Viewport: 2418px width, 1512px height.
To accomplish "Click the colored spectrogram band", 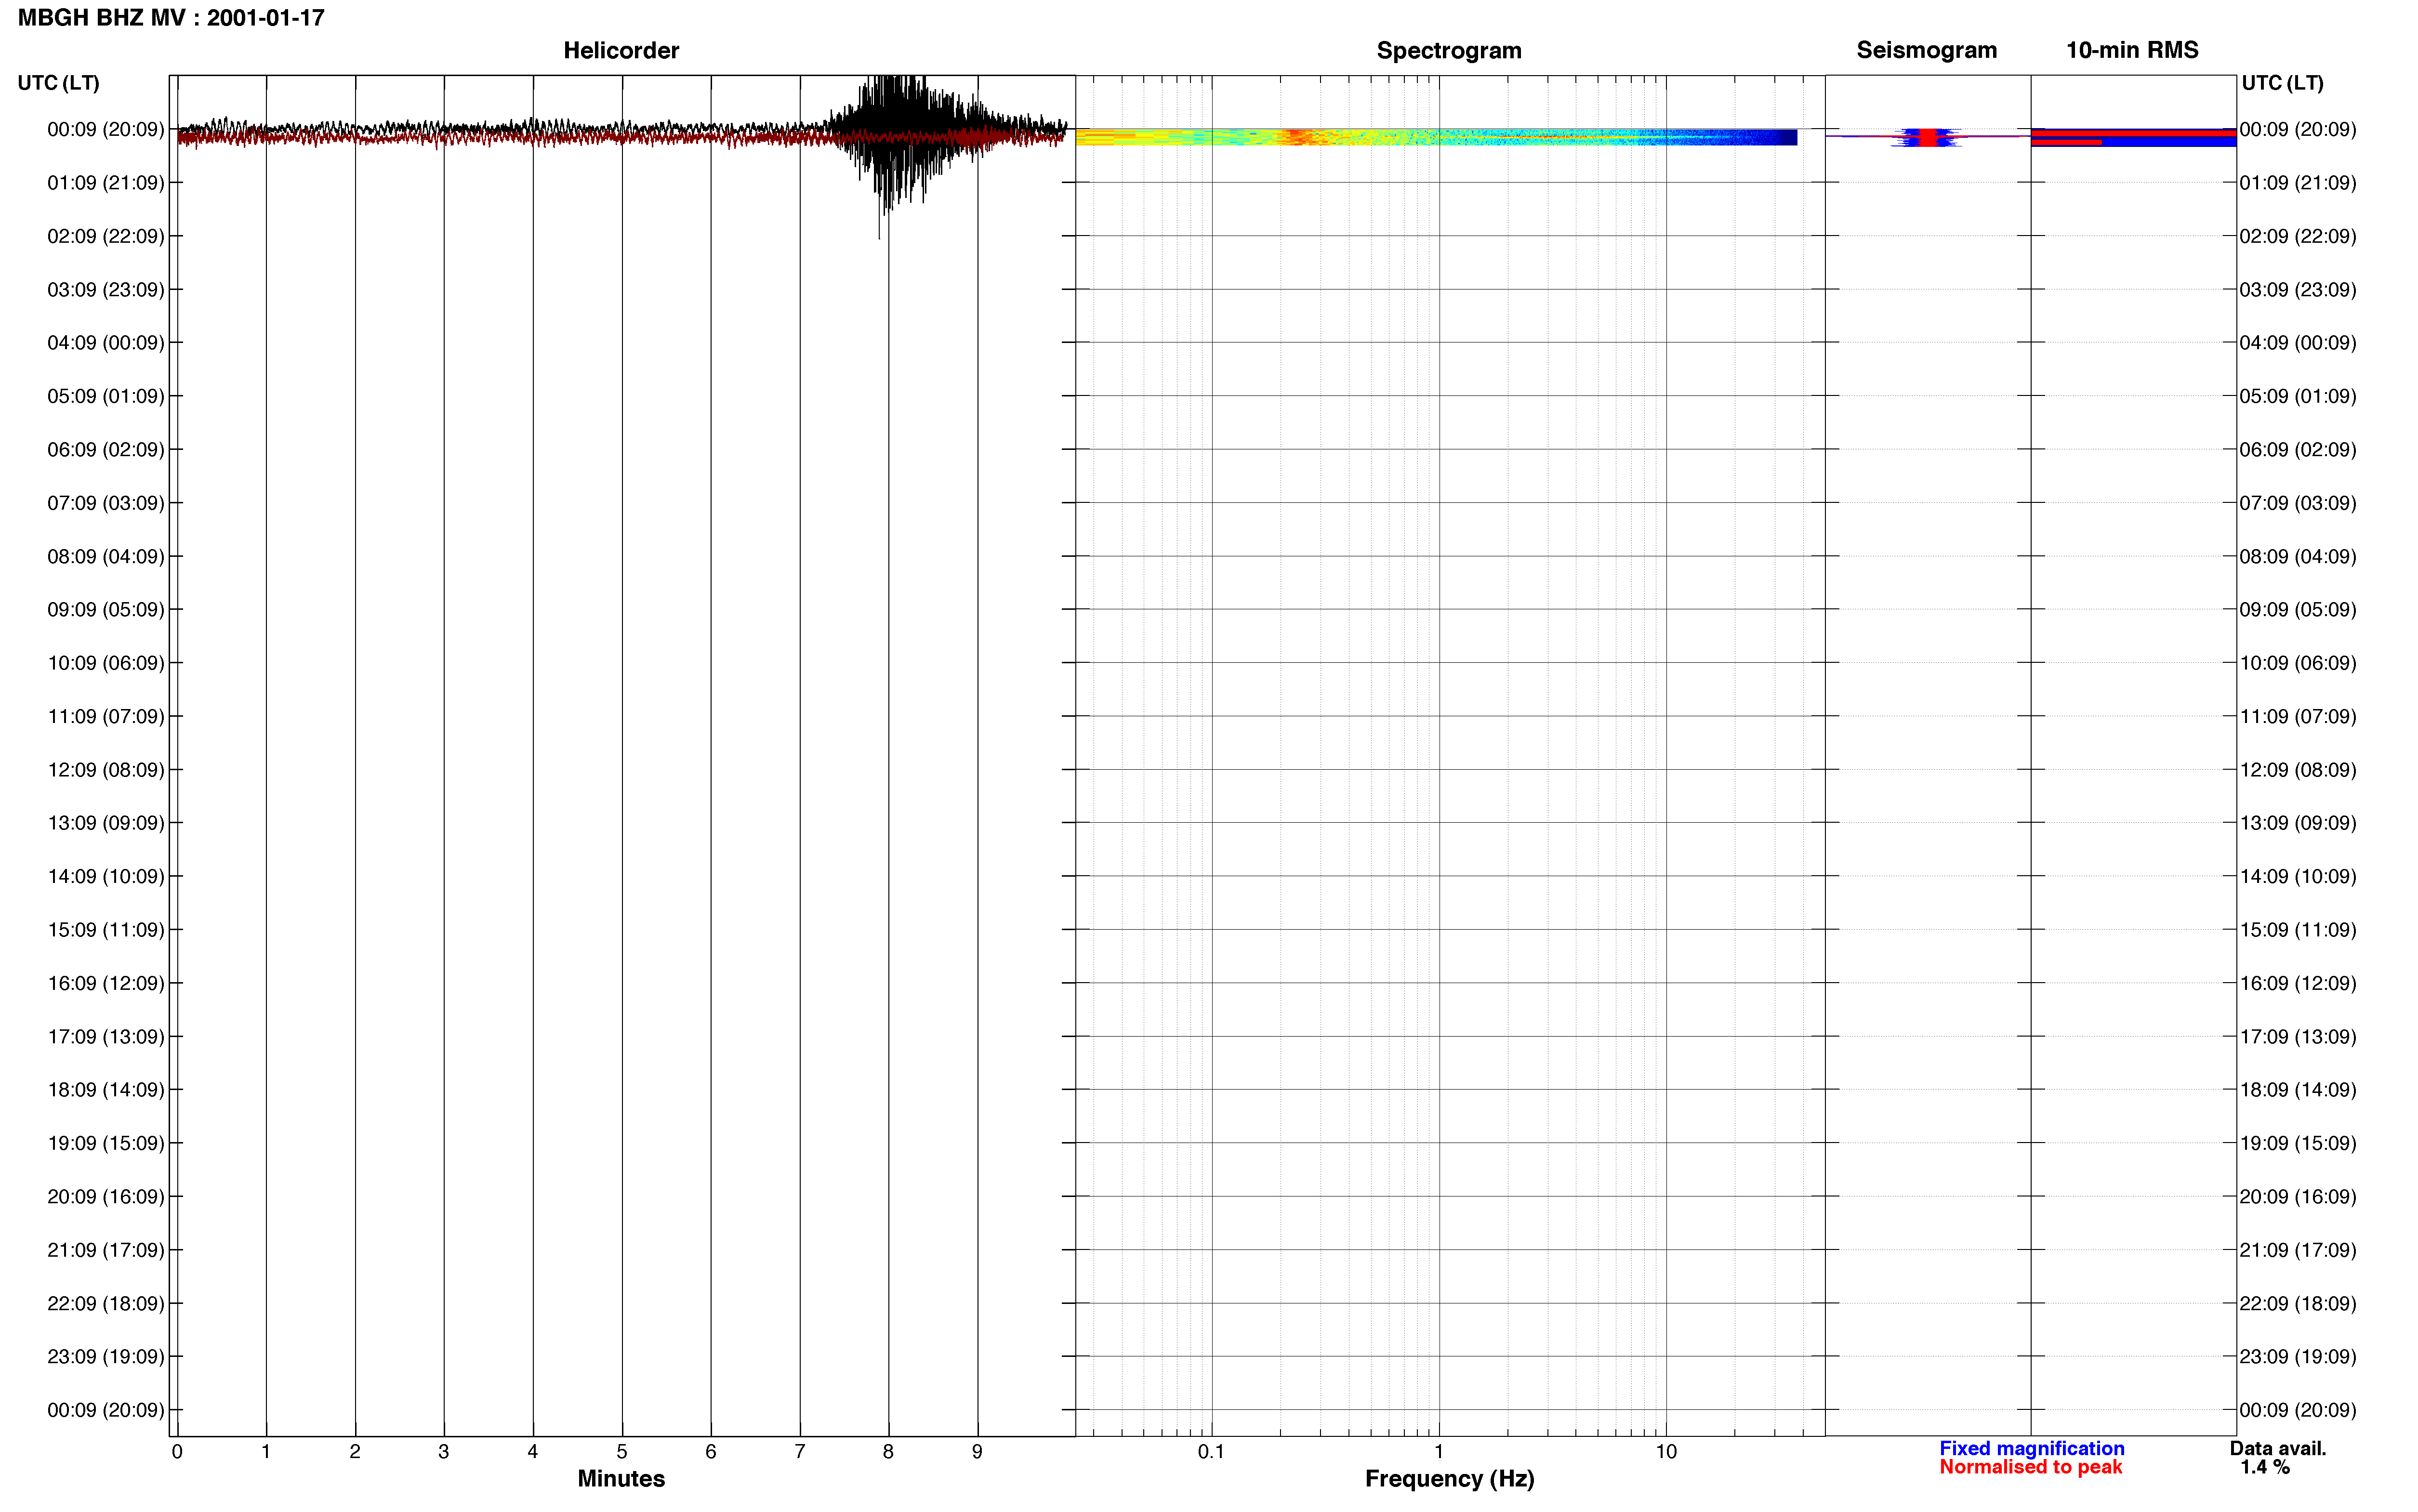I will click(1436, 137).
